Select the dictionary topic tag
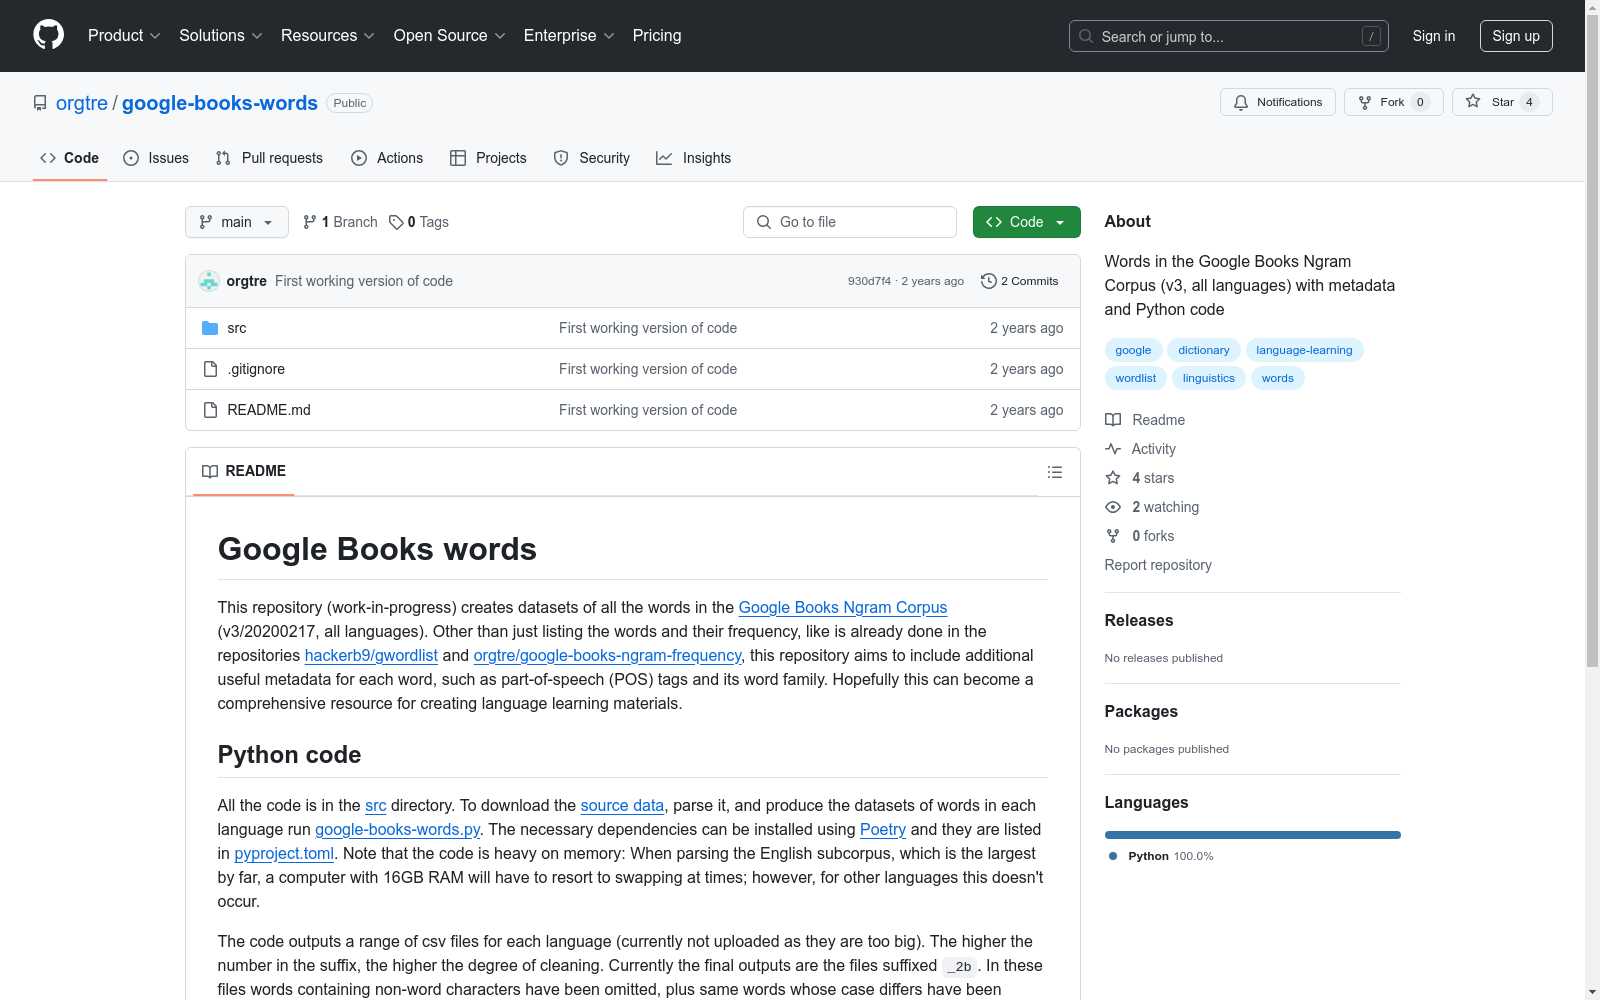The image size is (1600, 1000). [1204, 350]
